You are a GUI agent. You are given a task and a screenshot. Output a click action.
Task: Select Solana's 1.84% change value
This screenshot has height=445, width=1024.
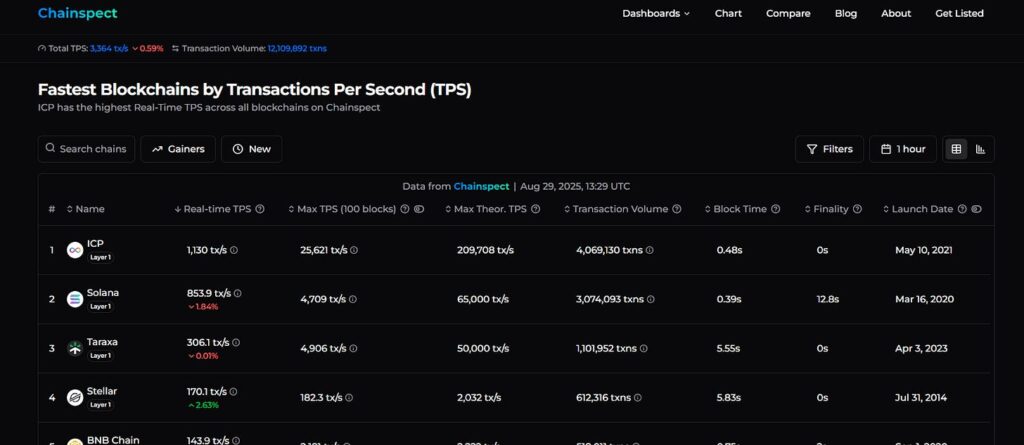(202, 307)
